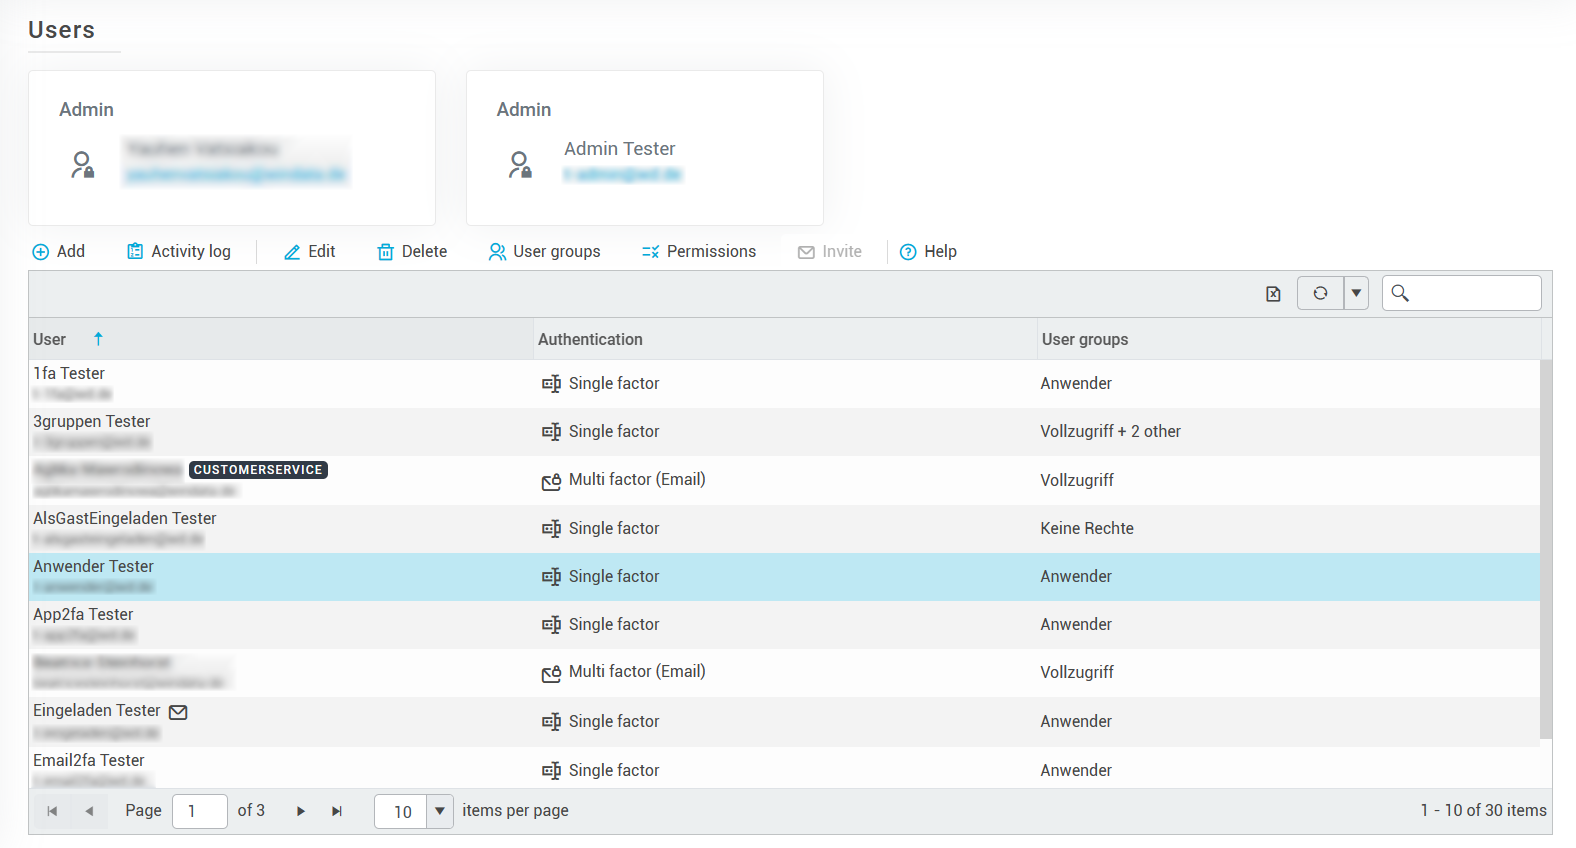Go to the next page
Screen dimensions: 1576x848
pyautogui.click(x=301, y=811)
